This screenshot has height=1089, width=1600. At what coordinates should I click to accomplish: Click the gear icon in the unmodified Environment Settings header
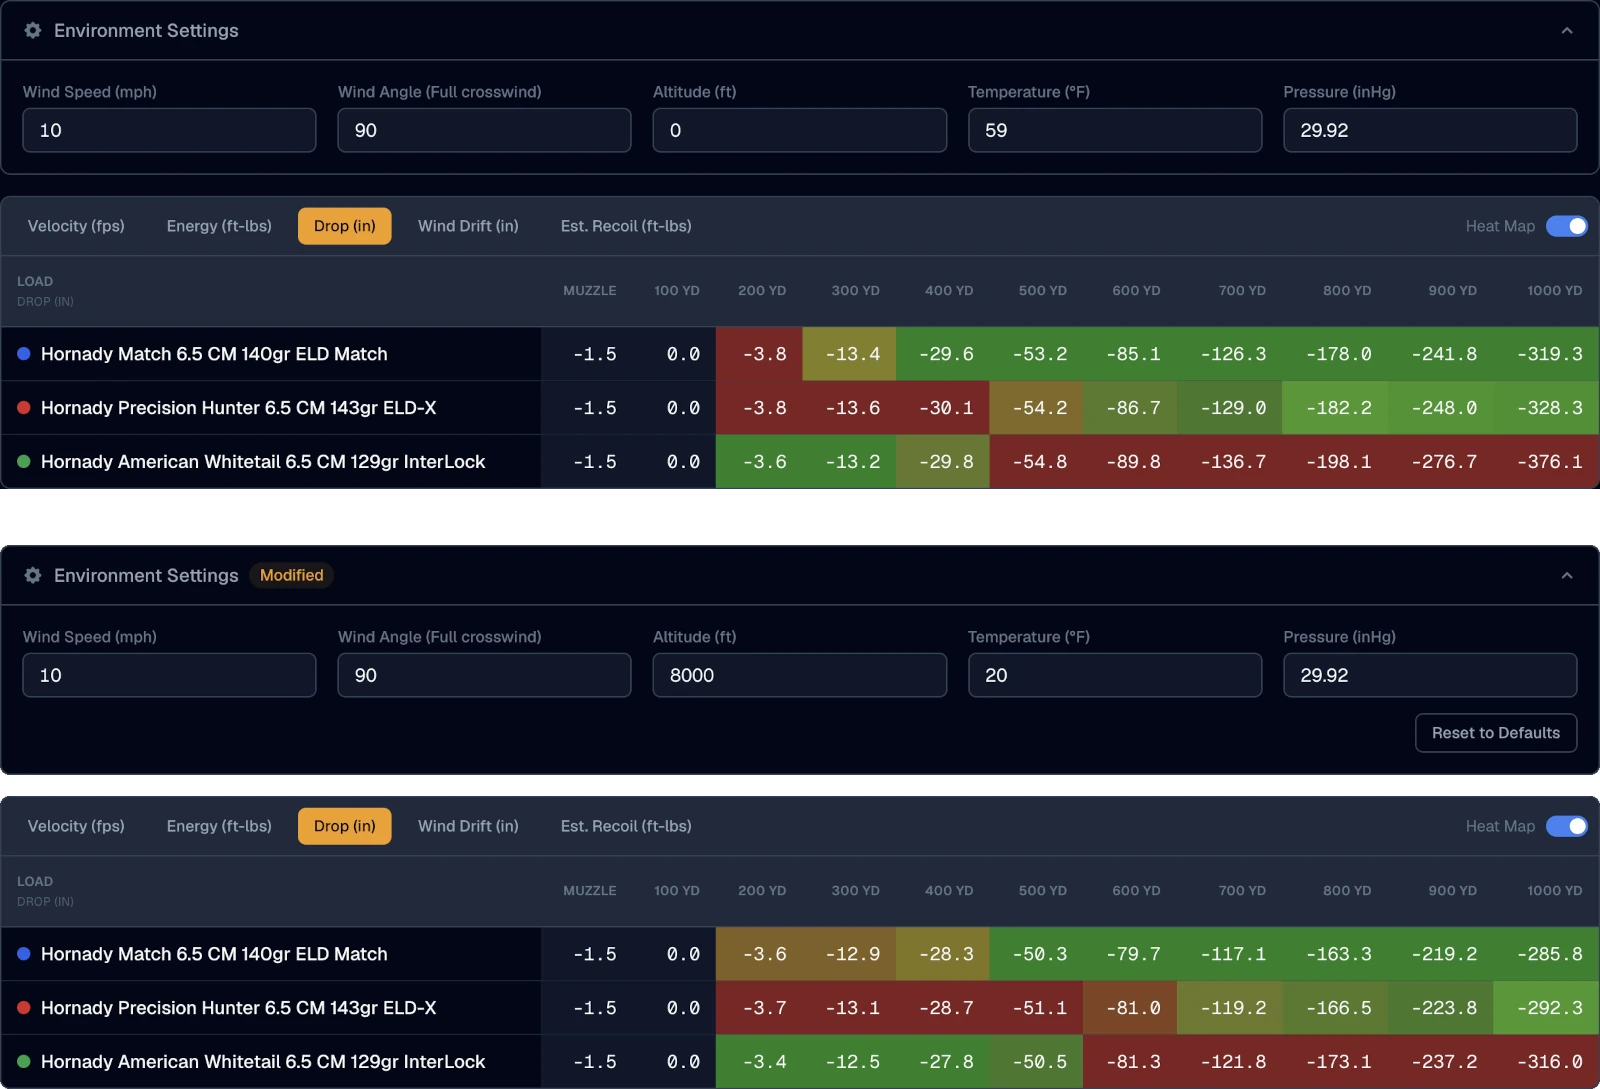[33, 31]
